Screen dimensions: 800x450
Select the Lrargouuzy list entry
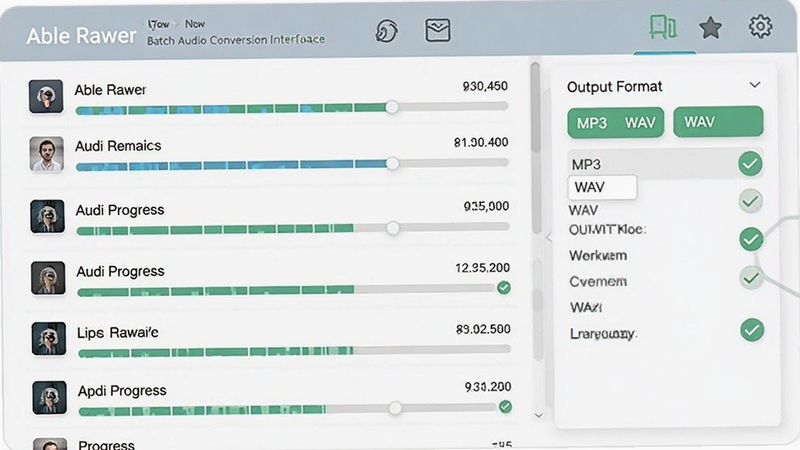click(603, 334)
